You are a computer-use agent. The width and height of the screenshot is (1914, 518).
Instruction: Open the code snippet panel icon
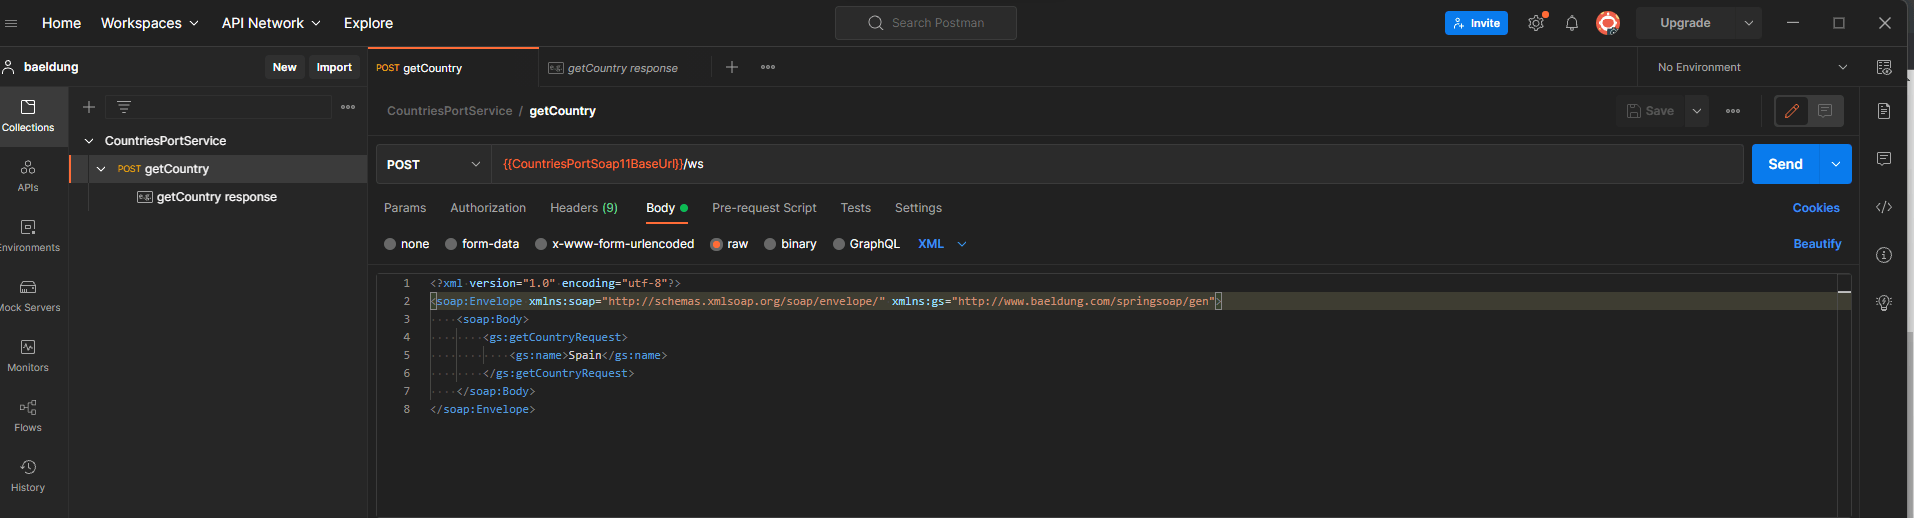1884,207
